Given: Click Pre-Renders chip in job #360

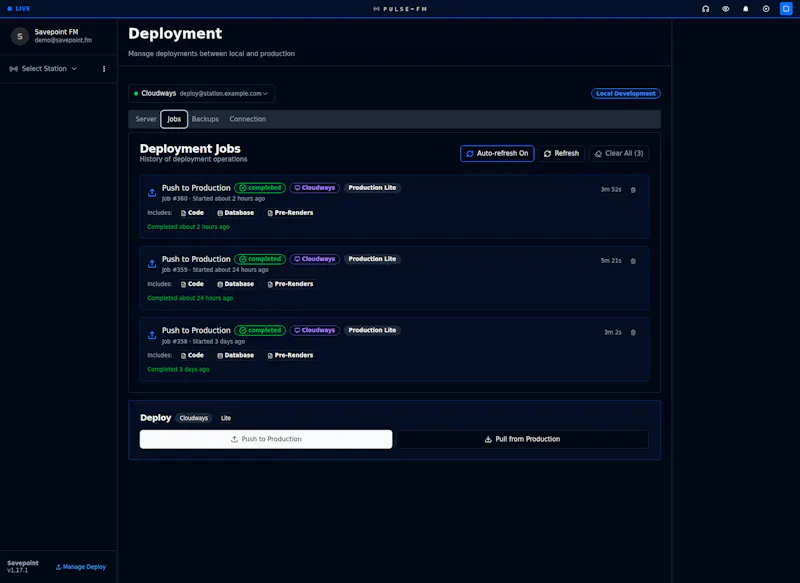Looking at the screenshot, I should pos(290,213).
